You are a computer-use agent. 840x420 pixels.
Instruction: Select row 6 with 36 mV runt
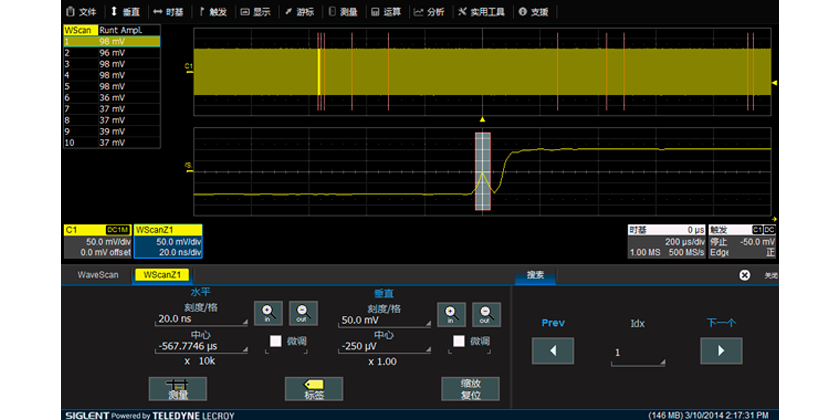tap(110, 97)
